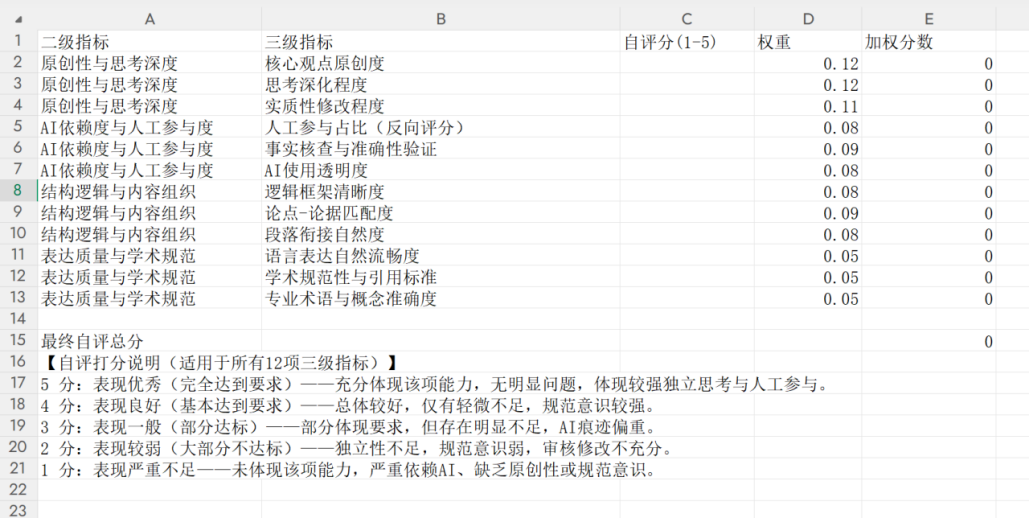Click self-score cell for 思考深化程度
This screenshot has height=519, width=1030.
point(687,85)
